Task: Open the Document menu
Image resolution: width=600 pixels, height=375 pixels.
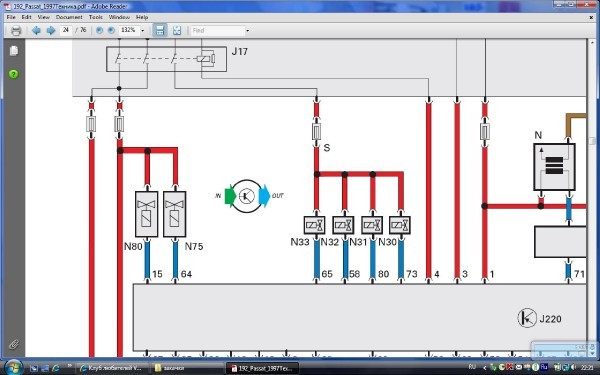Action: coord(69,17)
